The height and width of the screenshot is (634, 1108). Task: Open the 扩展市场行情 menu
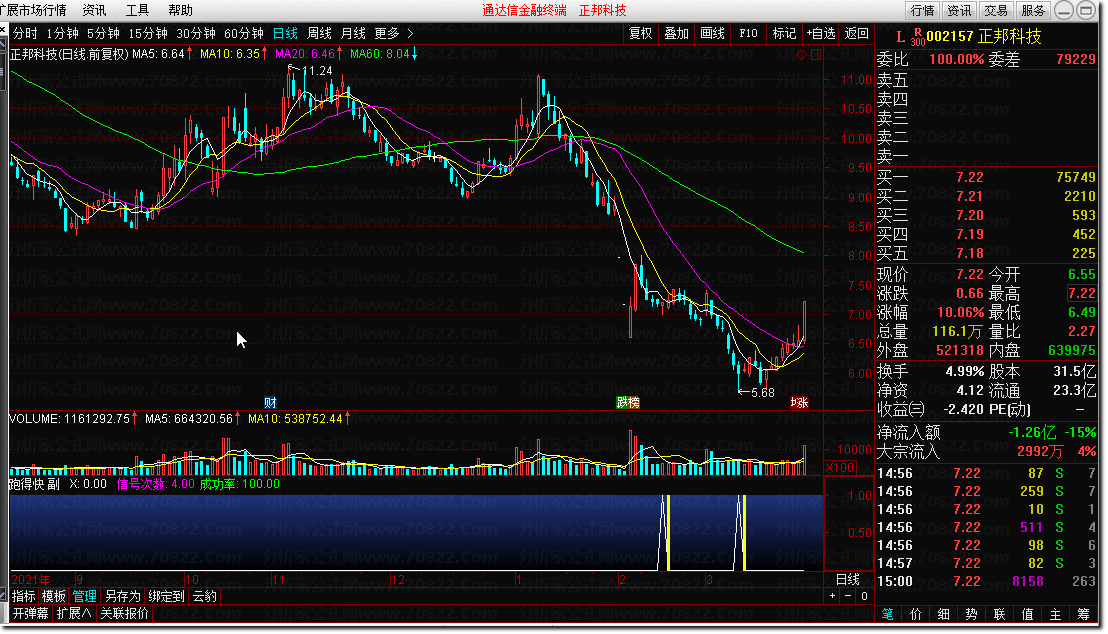click(x=33, y=11)
